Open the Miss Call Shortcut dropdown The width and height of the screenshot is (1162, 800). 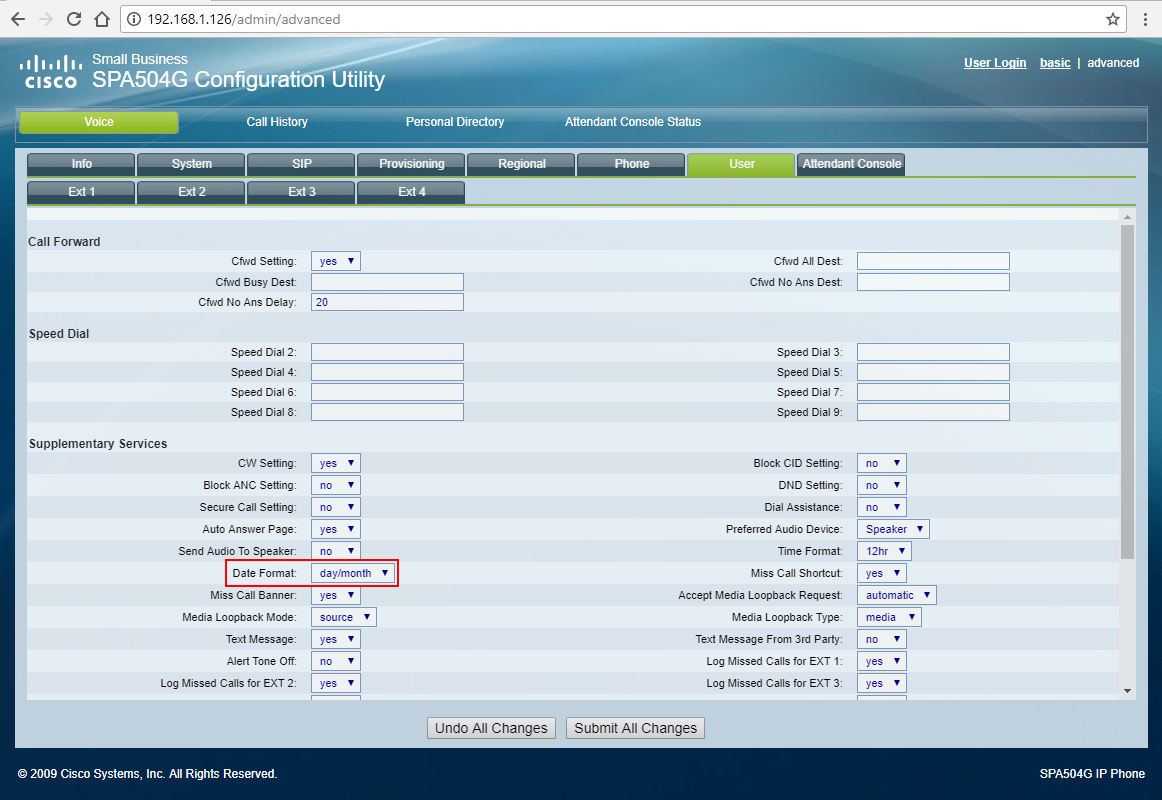point(882,573)
